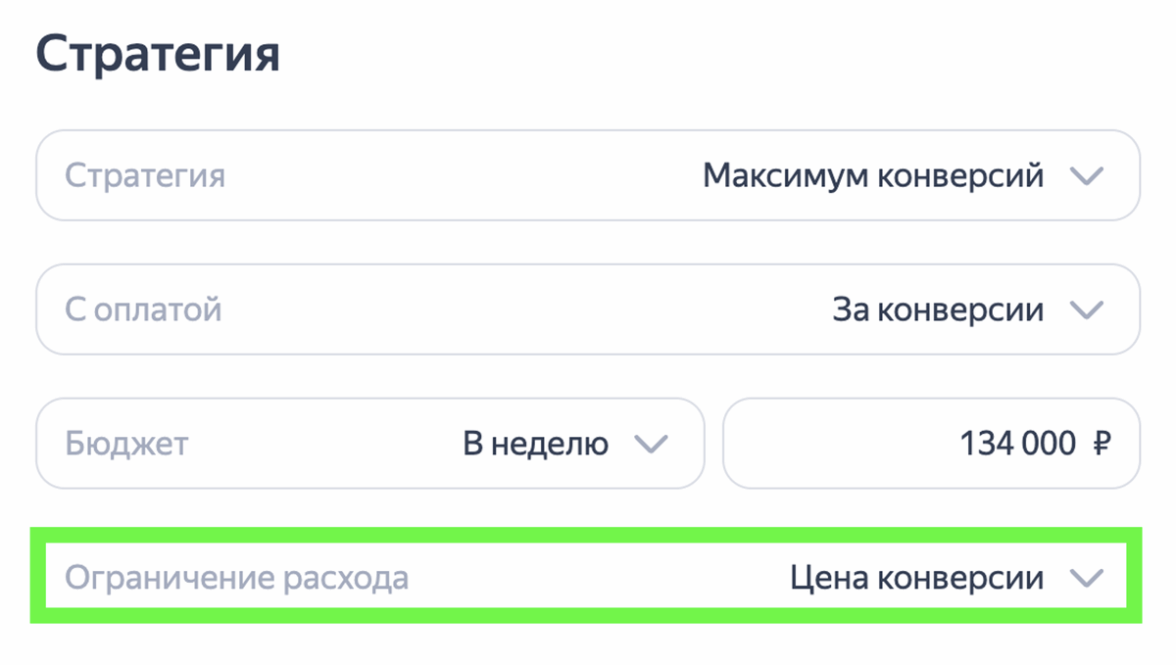
Task: Click the chevron beside Максимум конверсий
Action: pos(1086,176)
